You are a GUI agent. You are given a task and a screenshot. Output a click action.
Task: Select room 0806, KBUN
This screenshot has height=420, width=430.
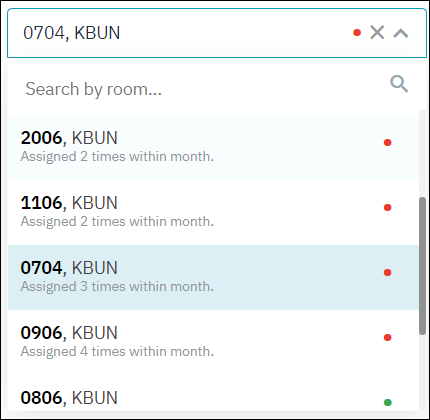coord(213,393)
